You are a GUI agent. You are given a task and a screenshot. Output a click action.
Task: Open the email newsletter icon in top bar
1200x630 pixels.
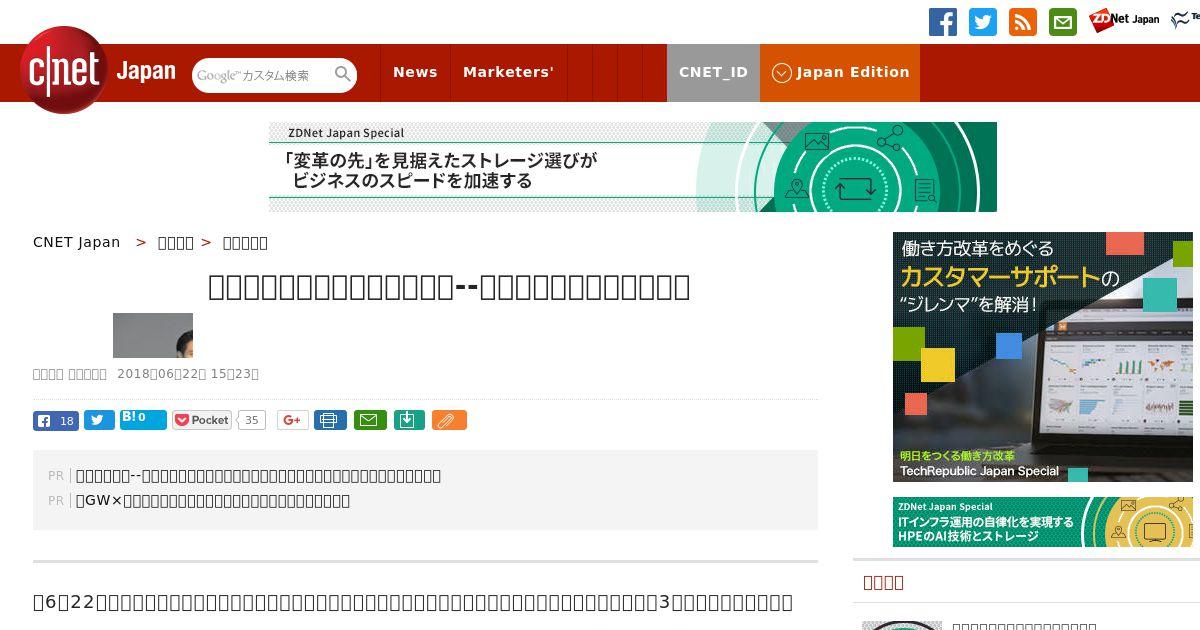point(1063,22)
